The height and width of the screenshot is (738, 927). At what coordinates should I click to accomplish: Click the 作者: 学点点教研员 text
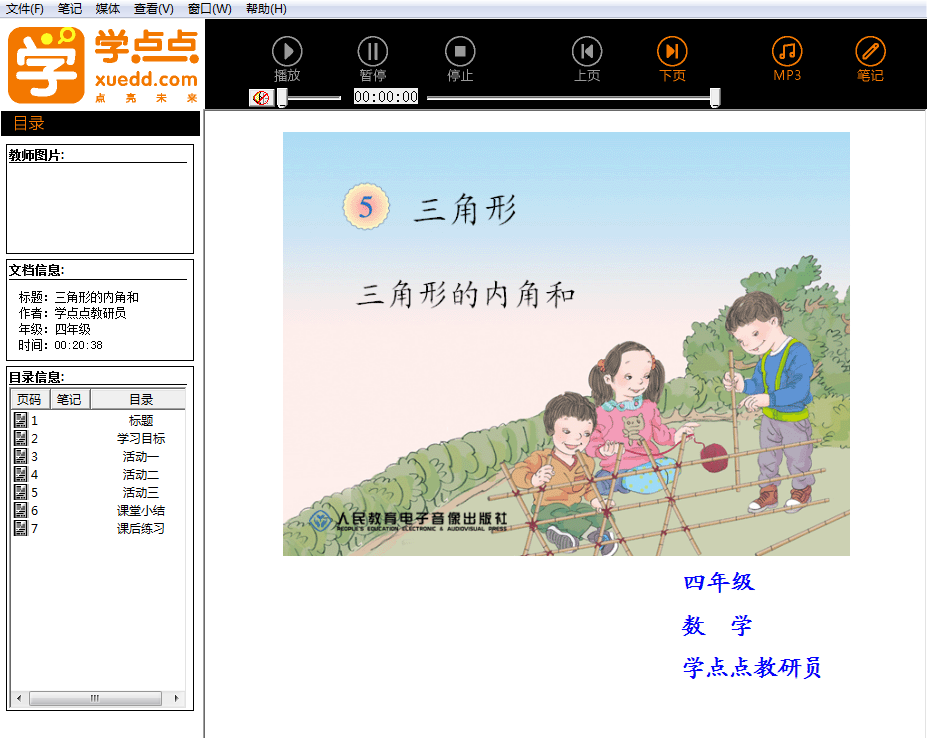[72, 313]
